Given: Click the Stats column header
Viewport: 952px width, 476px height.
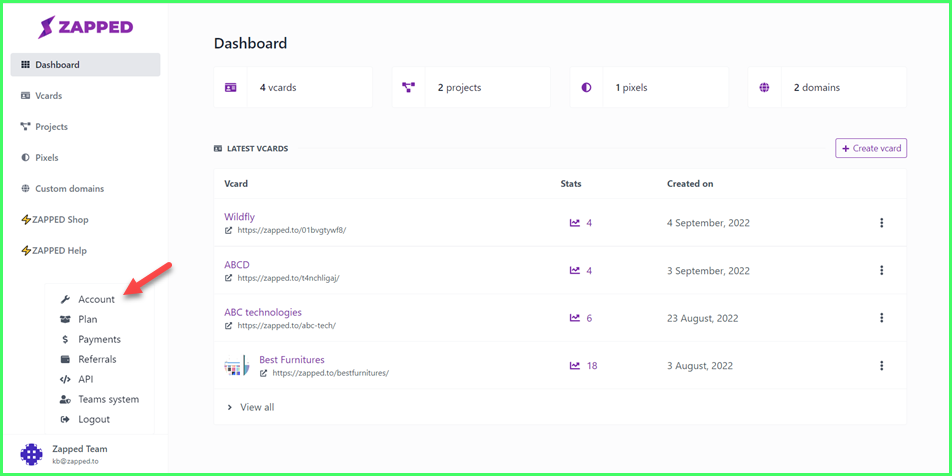Looking at the screenshot, I should 571,183.
